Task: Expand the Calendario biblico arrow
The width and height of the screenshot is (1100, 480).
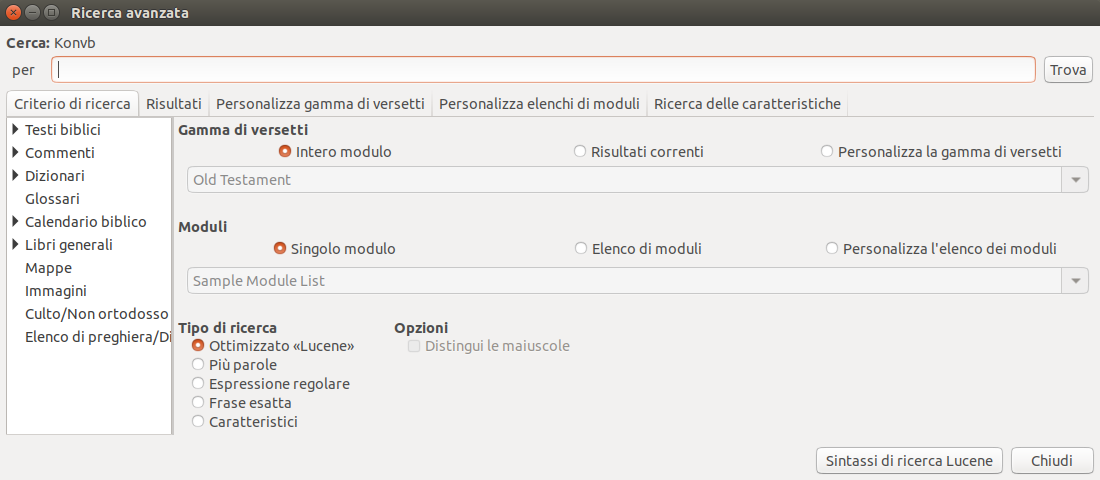Action: (15, 222)
